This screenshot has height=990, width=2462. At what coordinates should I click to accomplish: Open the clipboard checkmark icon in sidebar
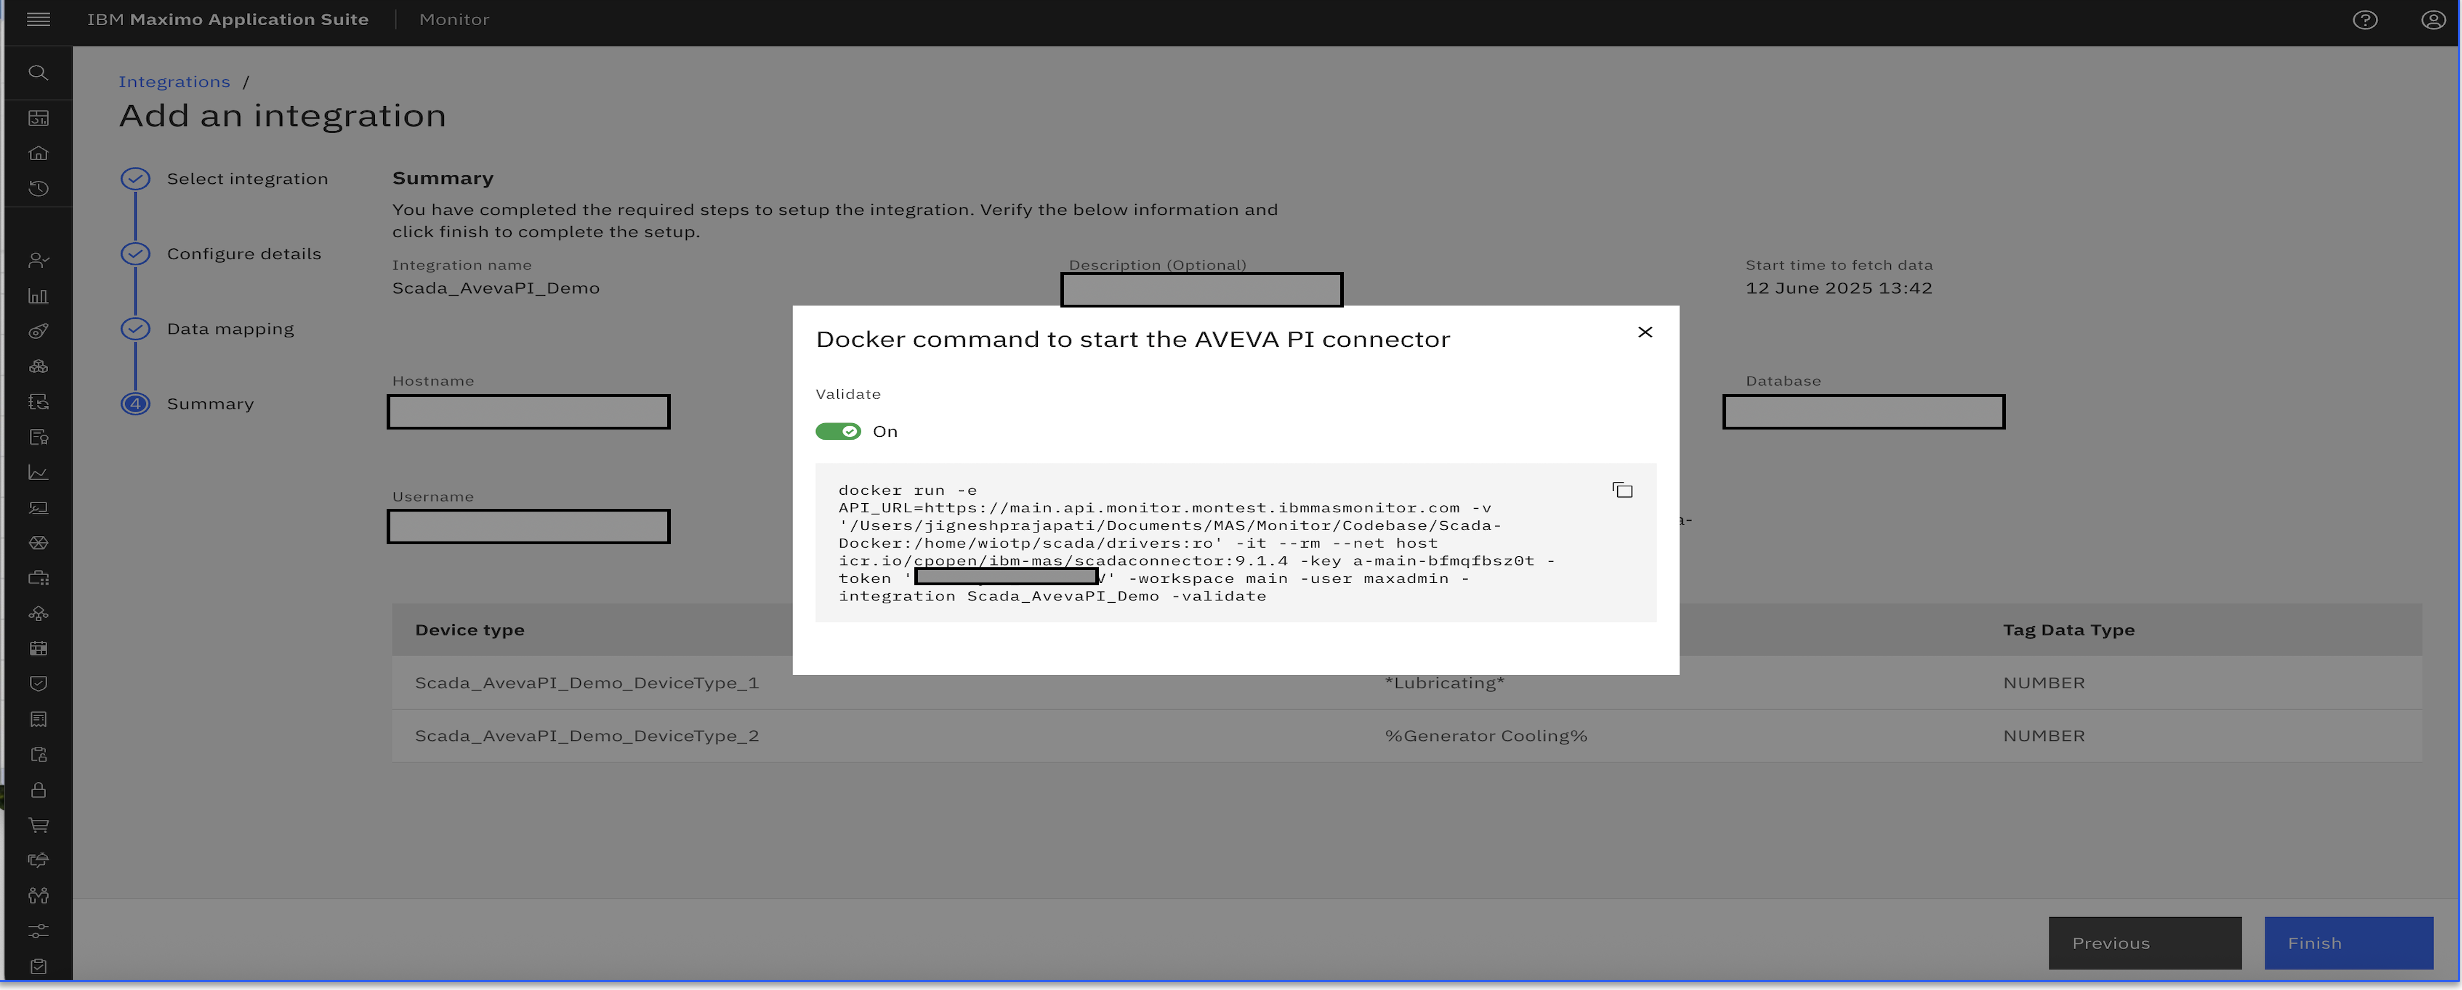tap(38, 966)
